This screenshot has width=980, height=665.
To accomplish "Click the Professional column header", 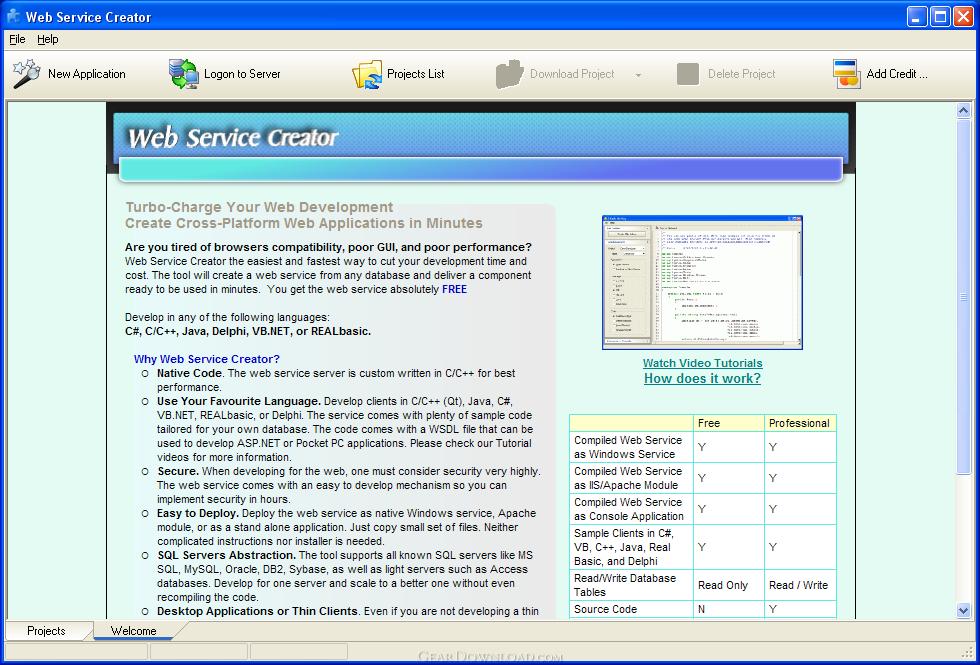I will [x=799, y=423].
